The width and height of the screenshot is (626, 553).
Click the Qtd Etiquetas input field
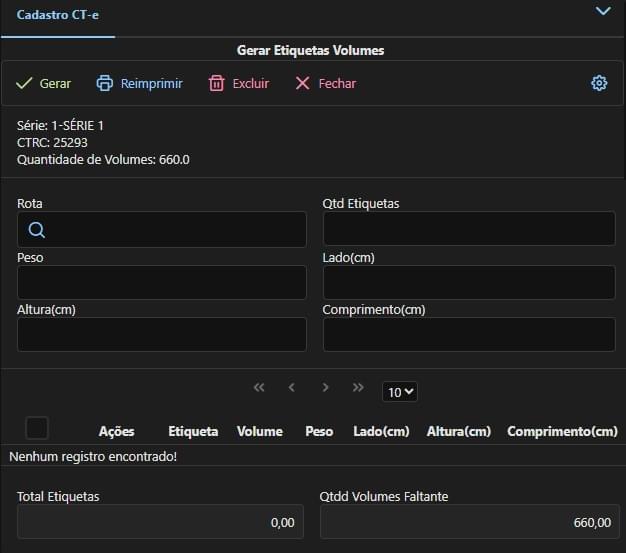[468, 229]
